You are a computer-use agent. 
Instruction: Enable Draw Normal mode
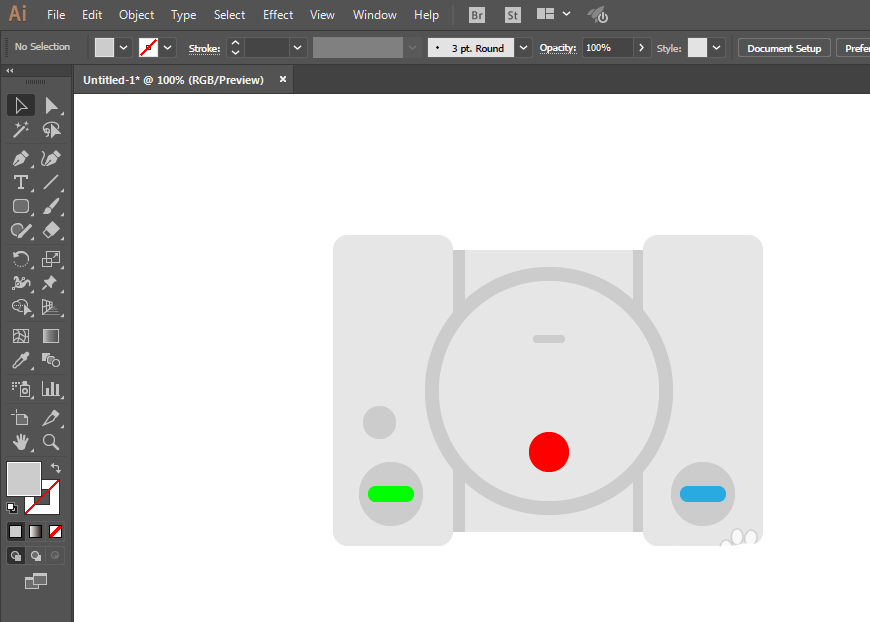pyautogui.click(x=16, y=555)
